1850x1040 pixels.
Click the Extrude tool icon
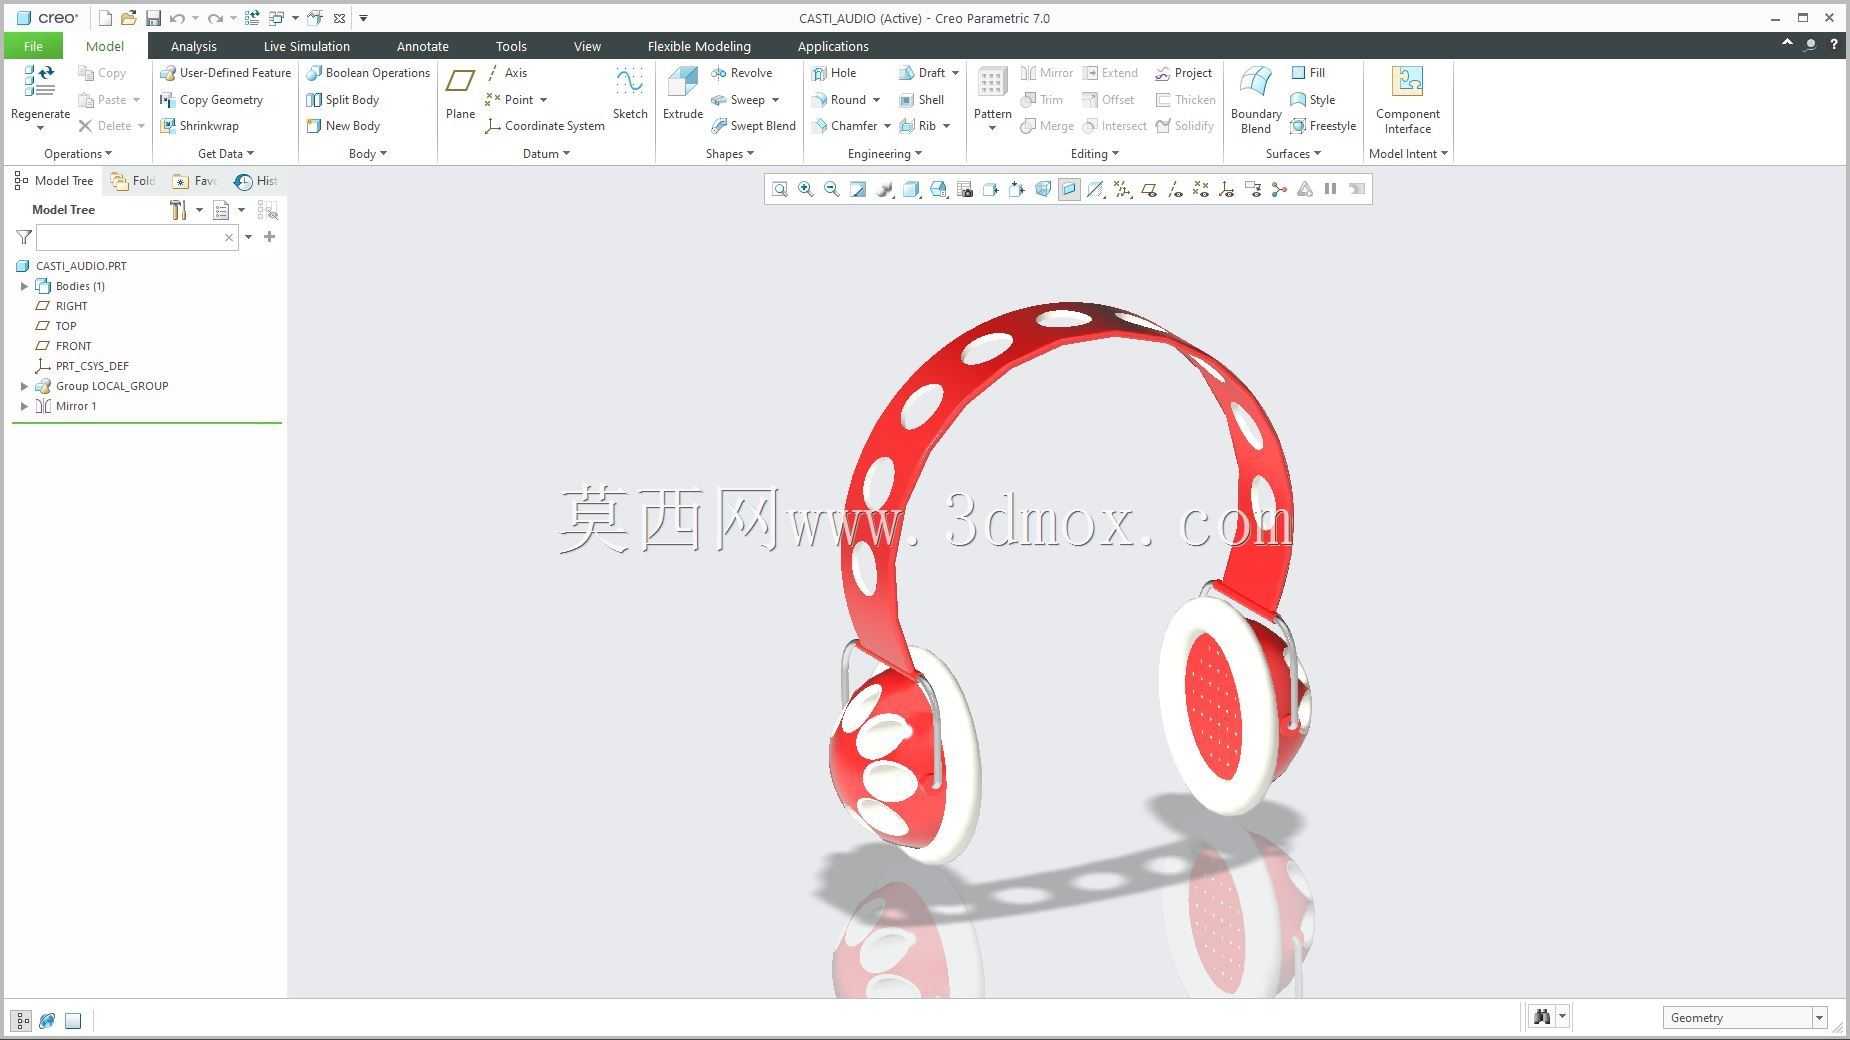point(683,84)
